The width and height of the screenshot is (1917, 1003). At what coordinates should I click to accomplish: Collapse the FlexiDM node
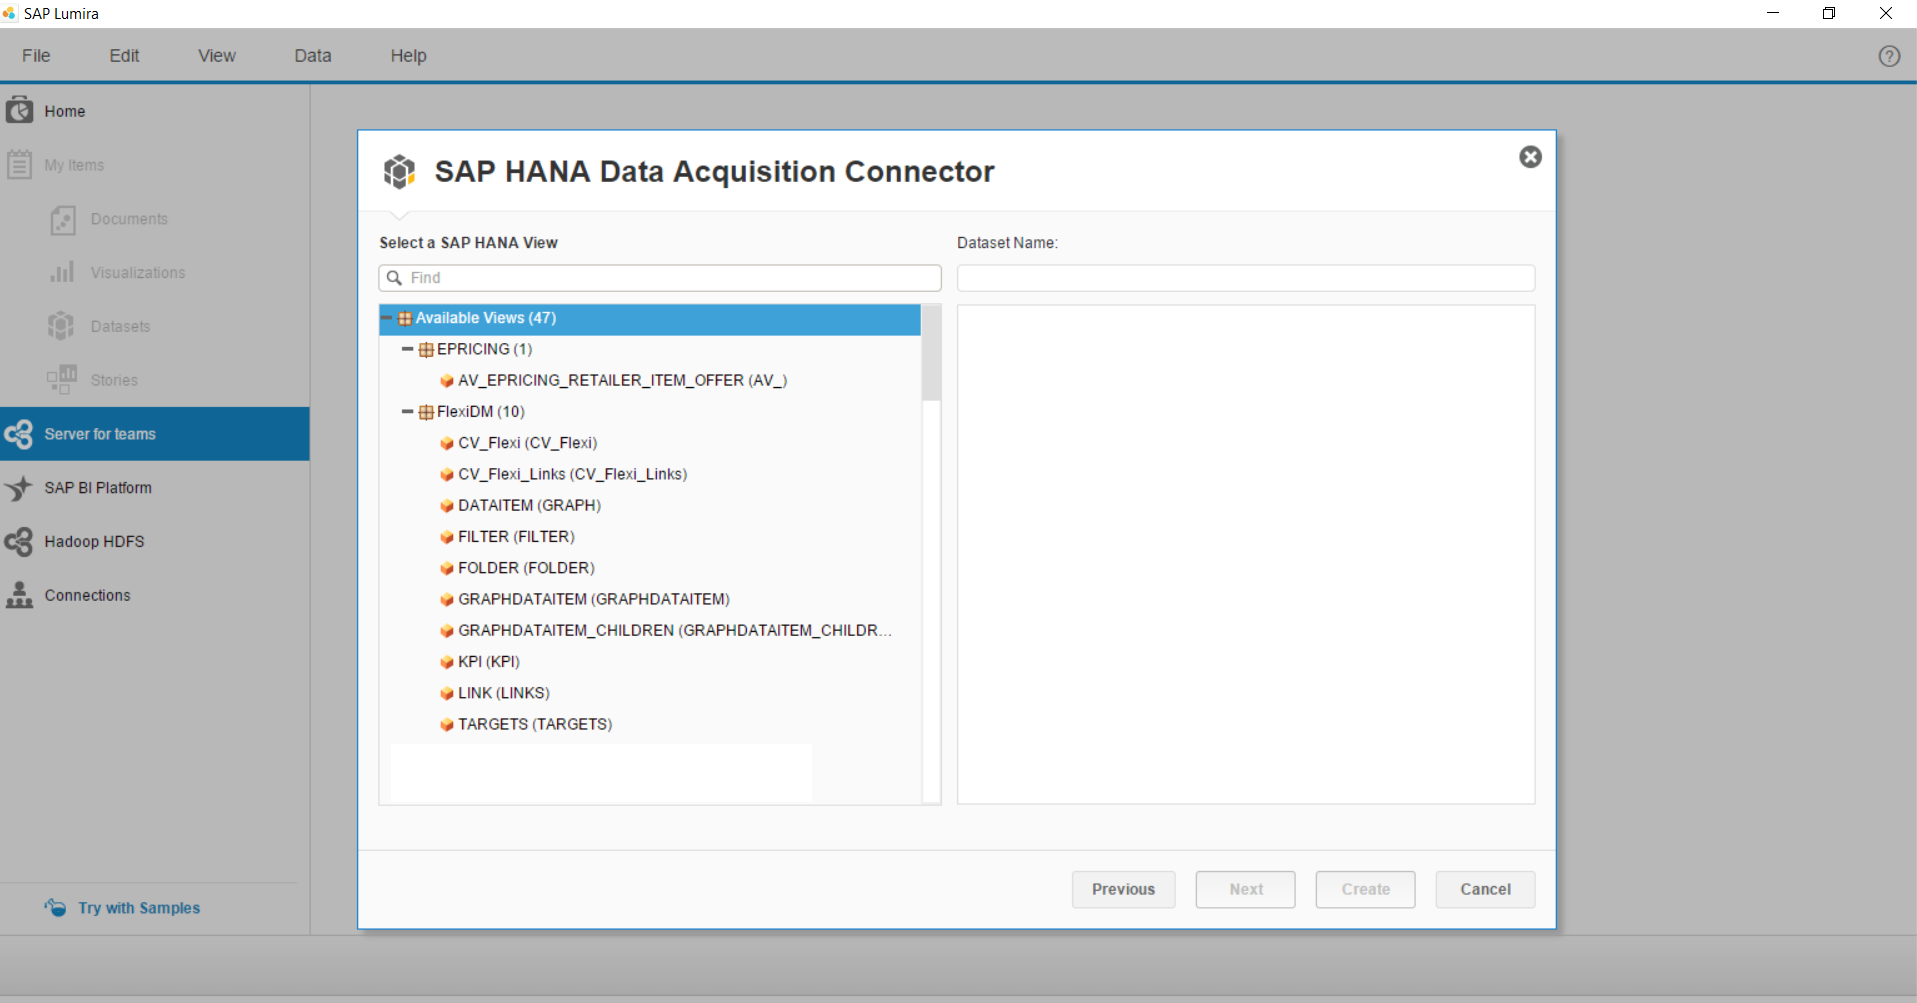point(407,411)
